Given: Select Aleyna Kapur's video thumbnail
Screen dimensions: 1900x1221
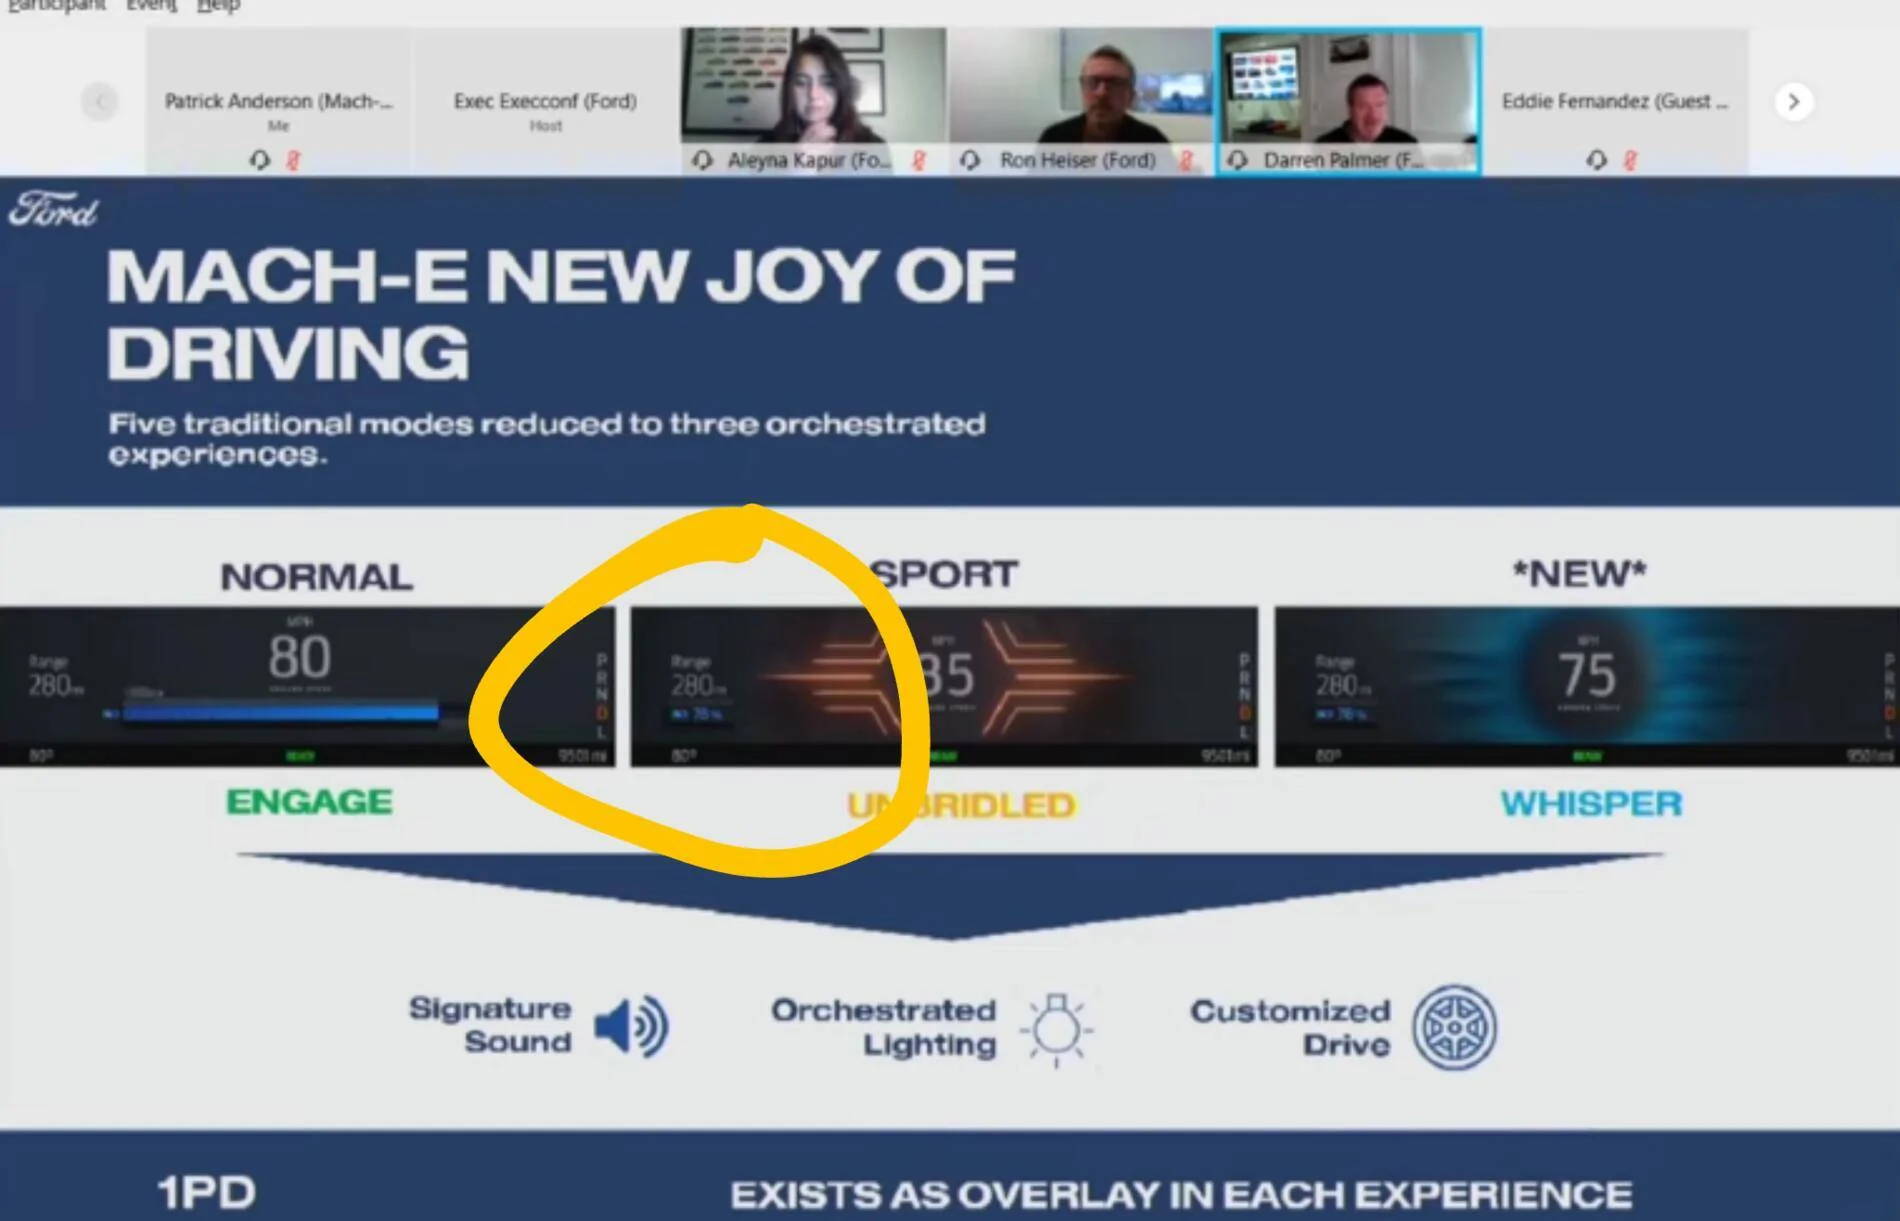Looking at the screenshot, I should (x=813, y=102).
